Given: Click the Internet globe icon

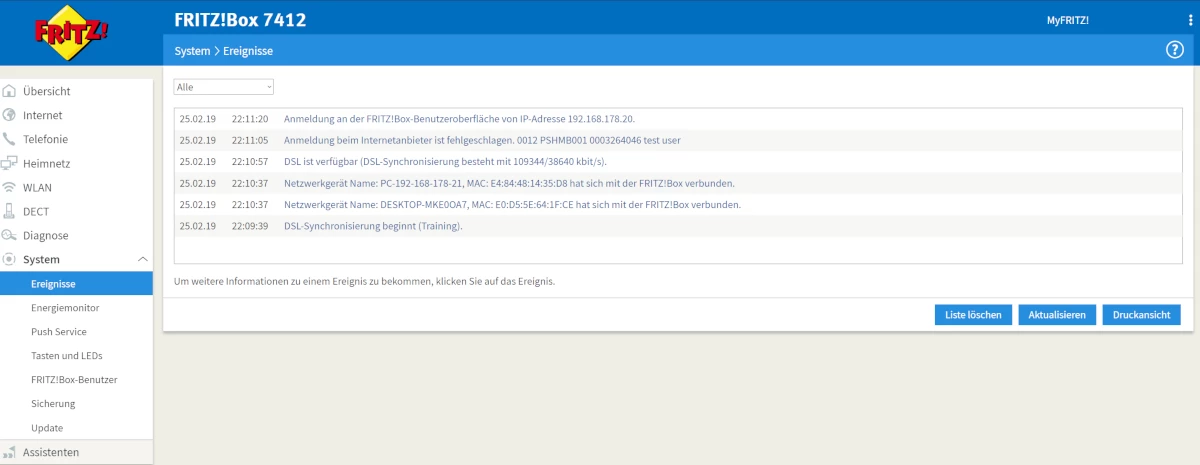Looking at the screenshot, I should (10, 115).
